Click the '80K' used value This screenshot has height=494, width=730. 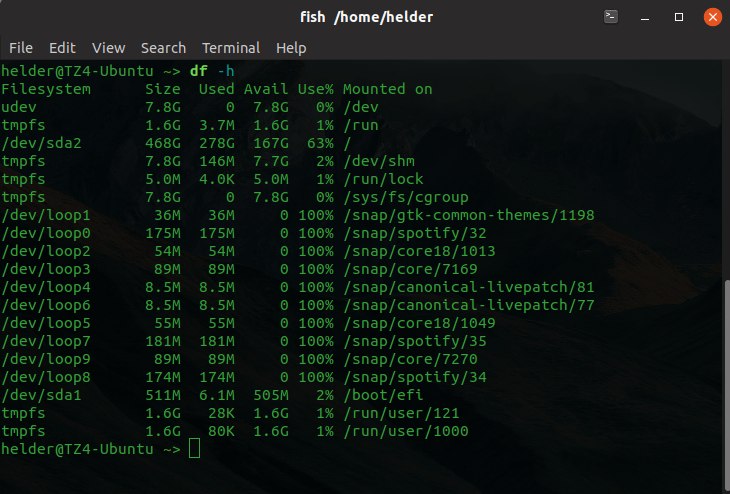(221, 432)
